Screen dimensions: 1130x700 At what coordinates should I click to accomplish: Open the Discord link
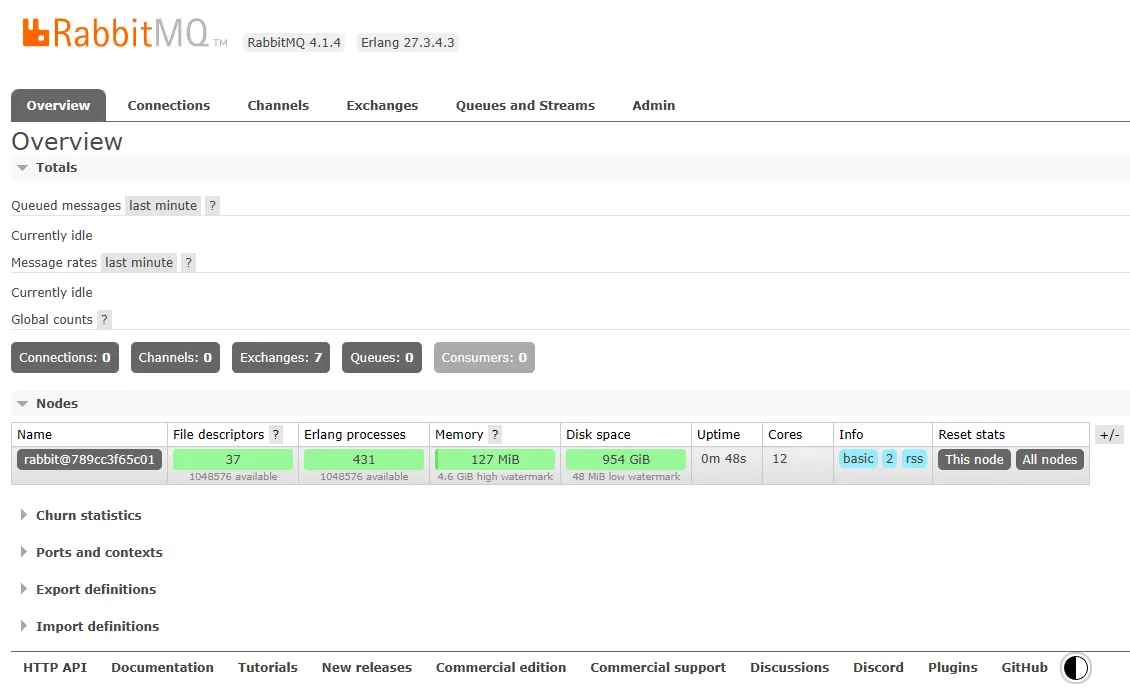point(878,668)
